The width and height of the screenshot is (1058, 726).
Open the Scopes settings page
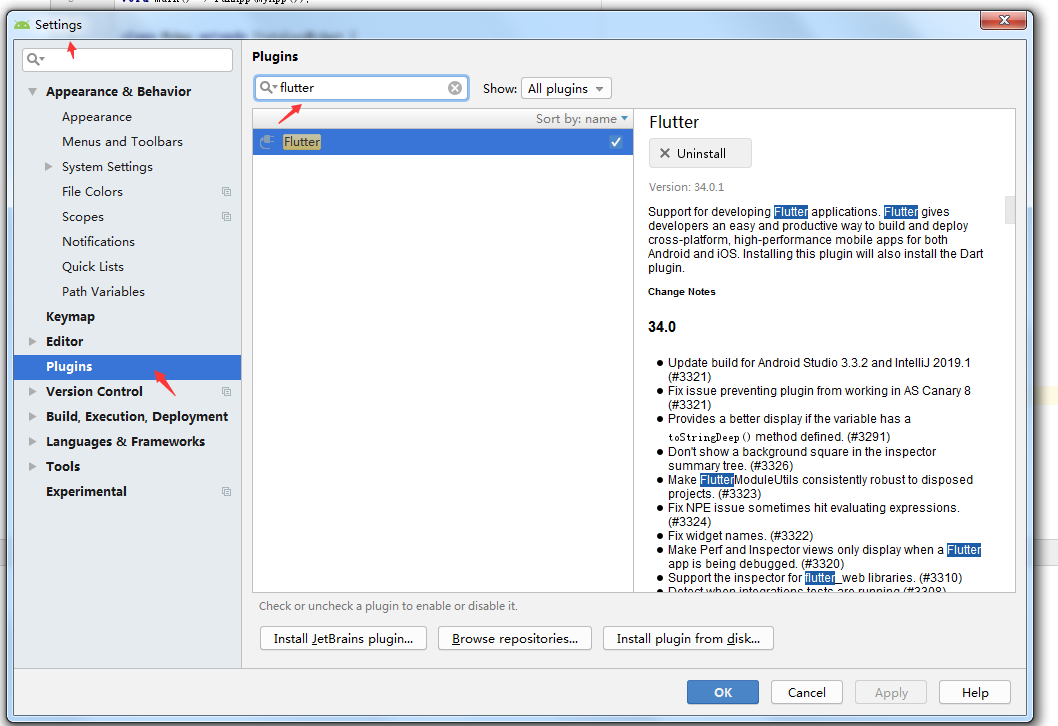tap(83, 217)
